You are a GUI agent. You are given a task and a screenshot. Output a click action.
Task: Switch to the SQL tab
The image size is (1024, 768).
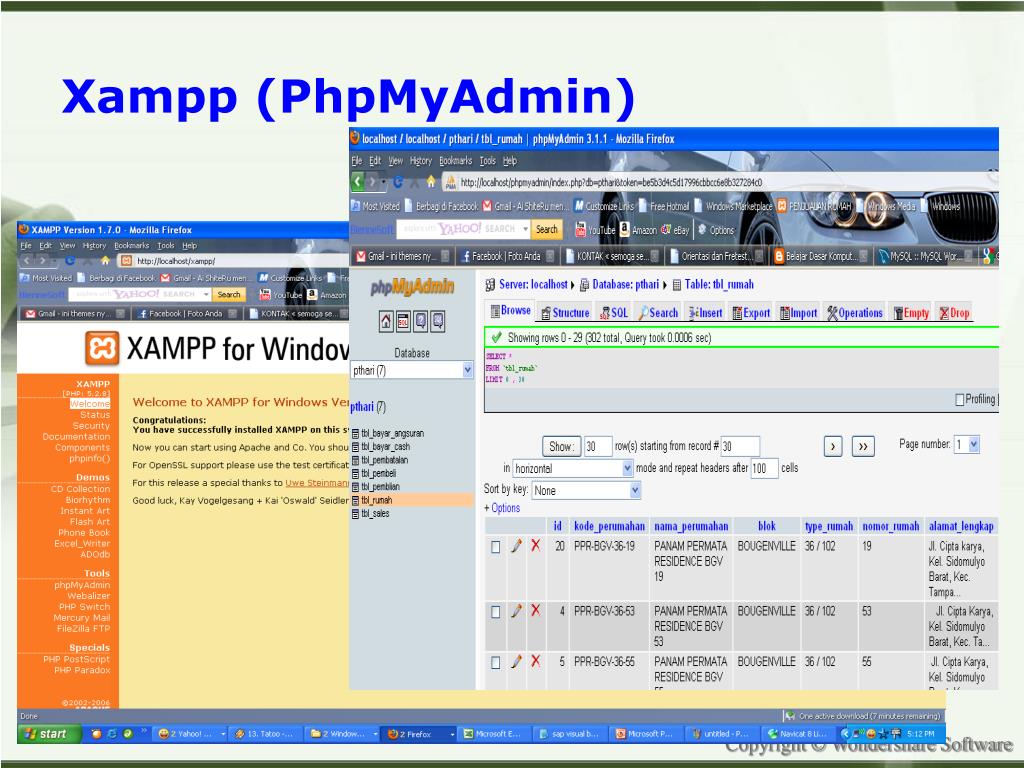[614, 313]
